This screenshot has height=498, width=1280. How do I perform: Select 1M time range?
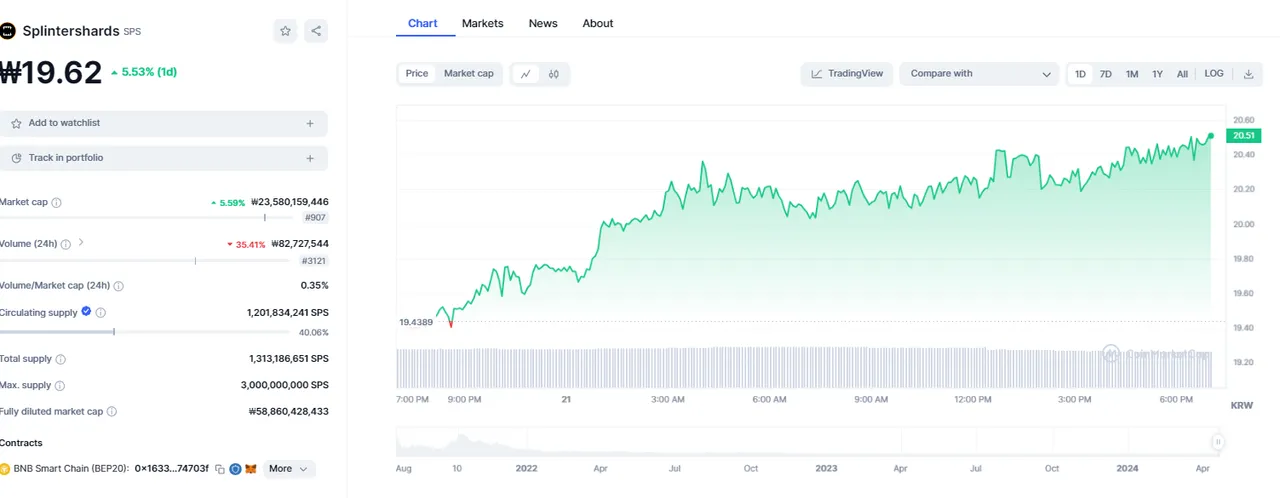1132,74
